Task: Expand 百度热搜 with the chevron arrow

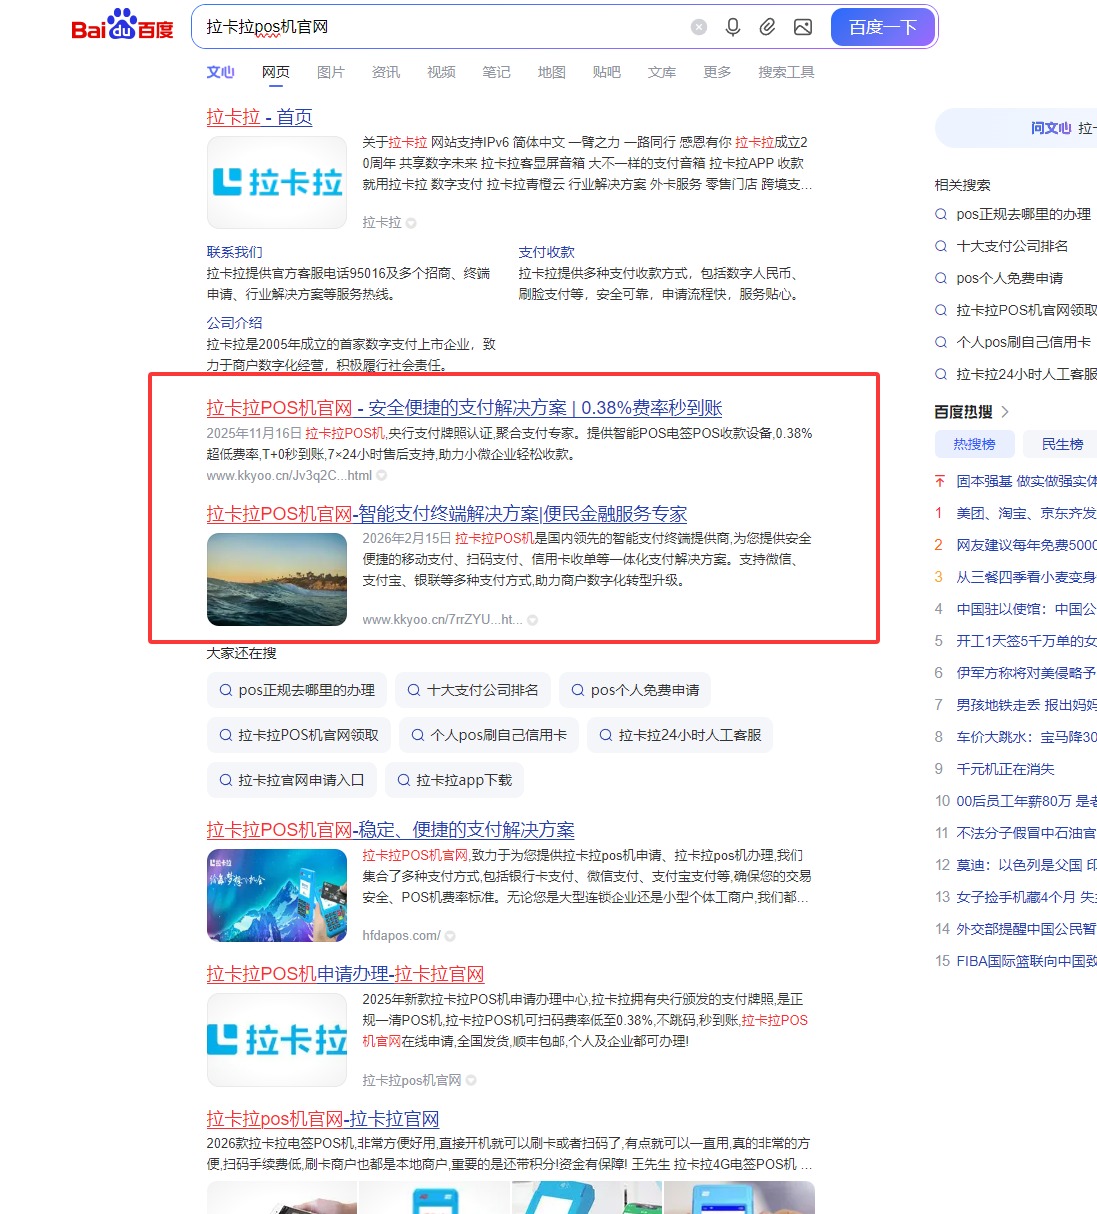Action: coord(1007,410)
